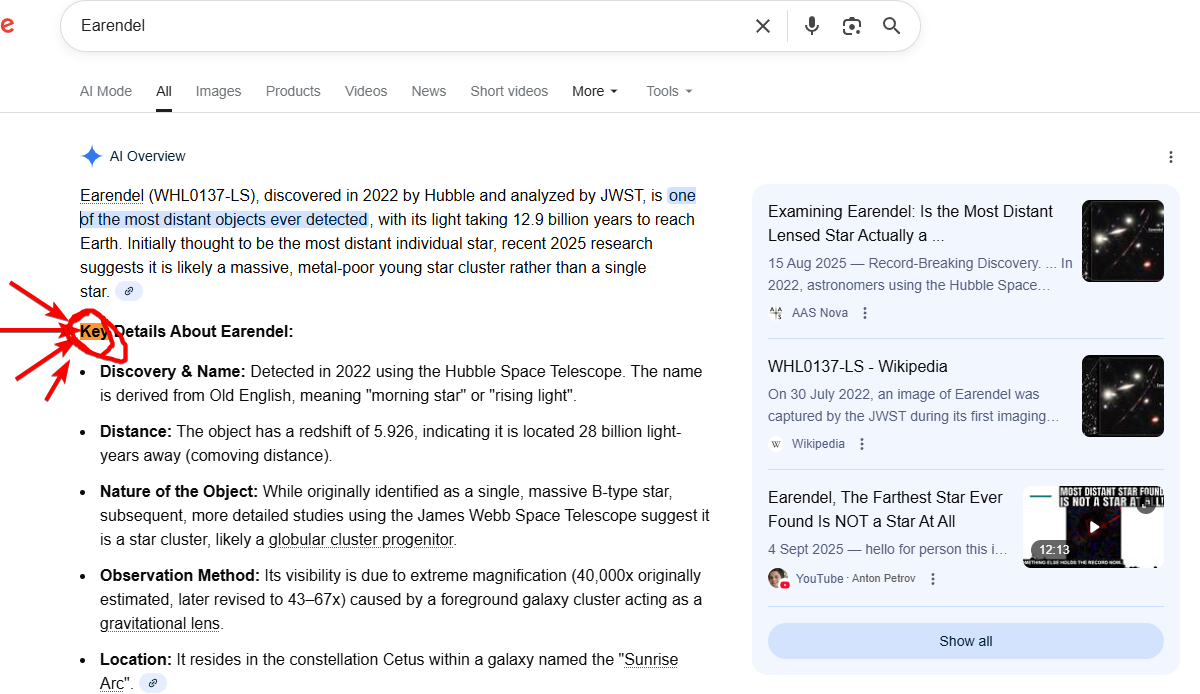Screen dimensions: 1200x694
Task: Click 'Observation Method:' bullet text
Action: pos(180,576)
